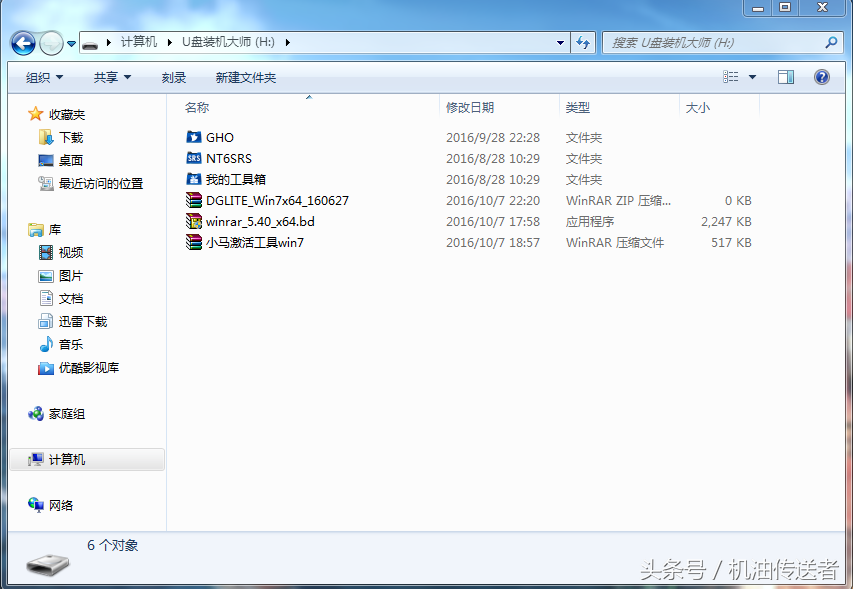853x589 pixels.
Task: Sort by the 大小 column header
Action: pyautogui.click(x=697, y=108)
